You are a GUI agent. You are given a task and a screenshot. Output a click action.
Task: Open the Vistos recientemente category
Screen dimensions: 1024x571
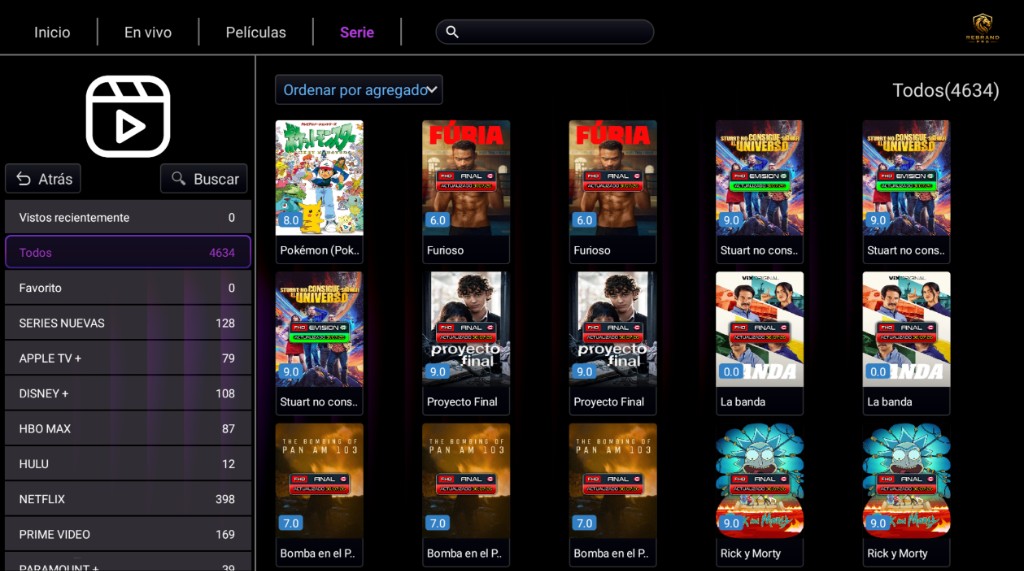(x=128, y=218)
